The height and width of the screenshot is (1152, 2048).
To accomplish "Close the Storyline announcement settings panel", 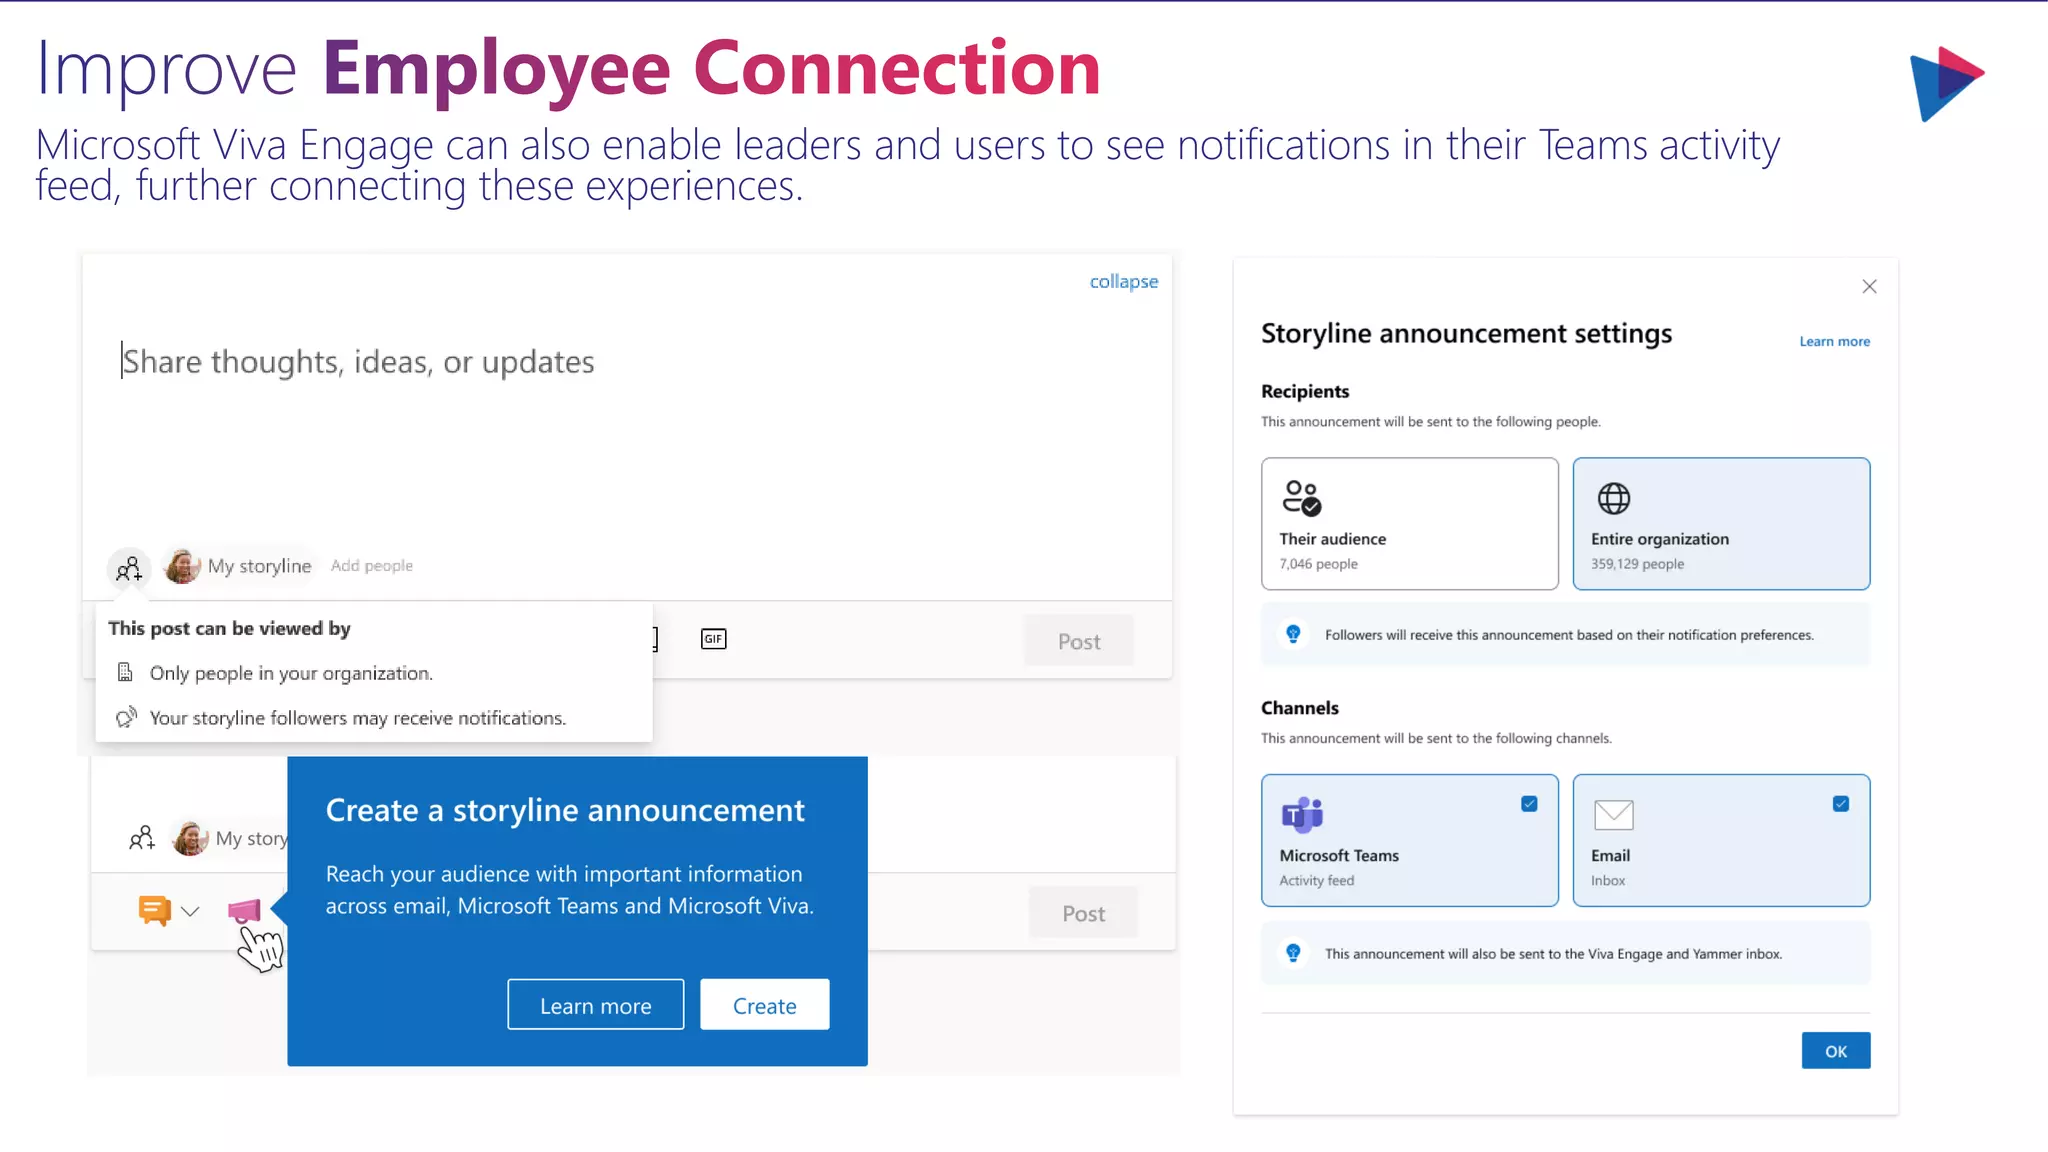I will coord(1869,287).
